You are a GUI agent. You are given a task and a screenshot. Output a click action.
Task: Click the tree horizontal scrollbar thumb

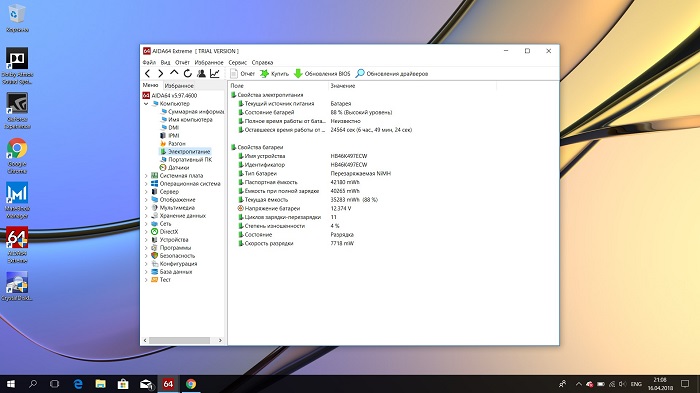179,341
